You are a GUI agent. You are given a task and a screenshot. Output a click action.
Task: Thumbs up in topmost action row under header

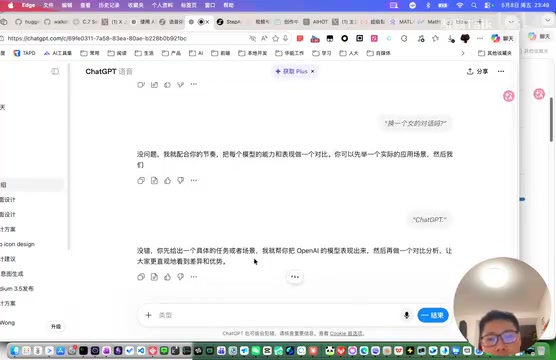pos(167,85)
